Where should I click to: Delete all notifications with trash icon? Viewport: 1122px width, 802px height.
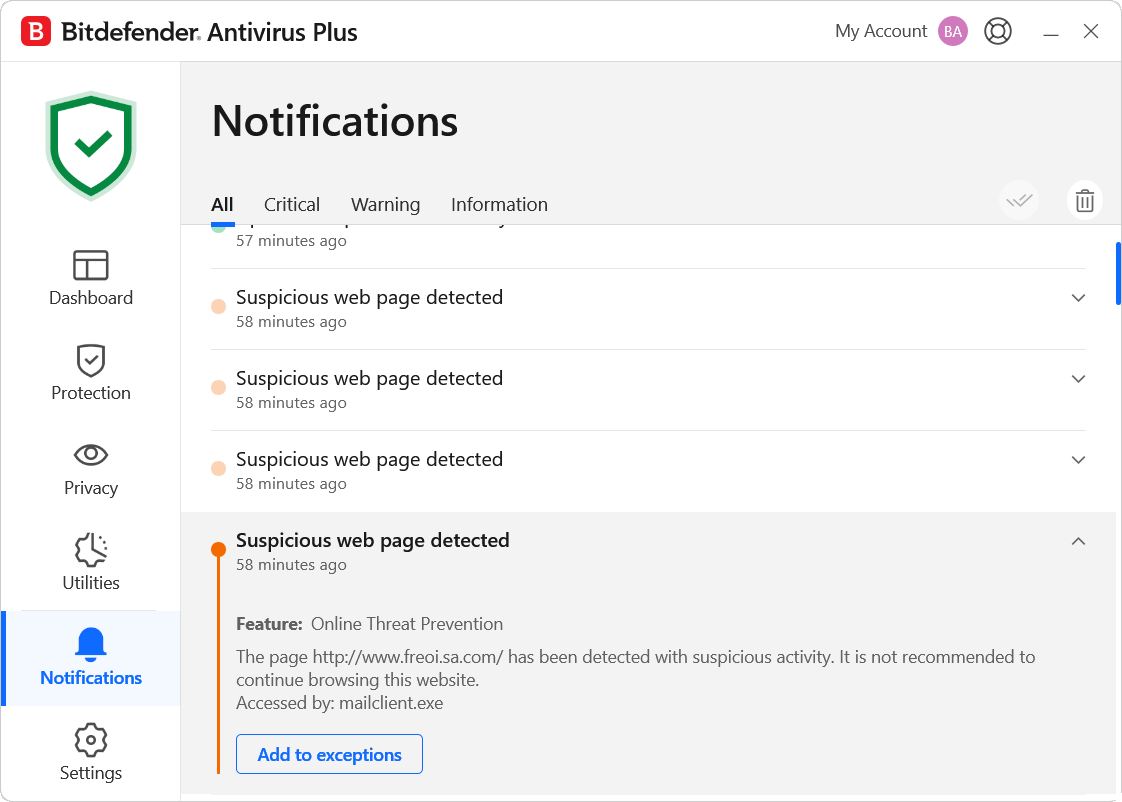point(1084,201)
